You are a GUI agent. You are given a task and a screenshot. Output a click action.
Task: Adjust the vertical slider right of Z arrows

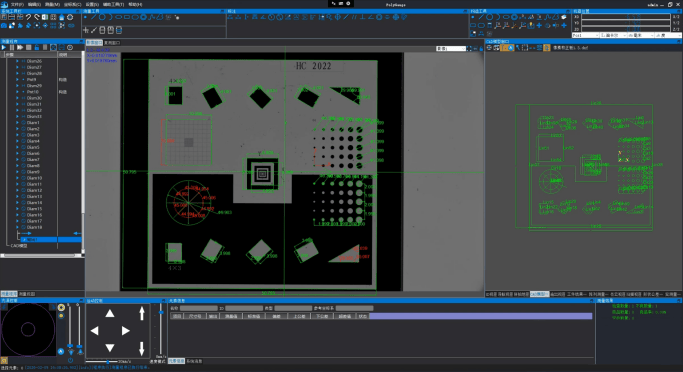[161, 330]
